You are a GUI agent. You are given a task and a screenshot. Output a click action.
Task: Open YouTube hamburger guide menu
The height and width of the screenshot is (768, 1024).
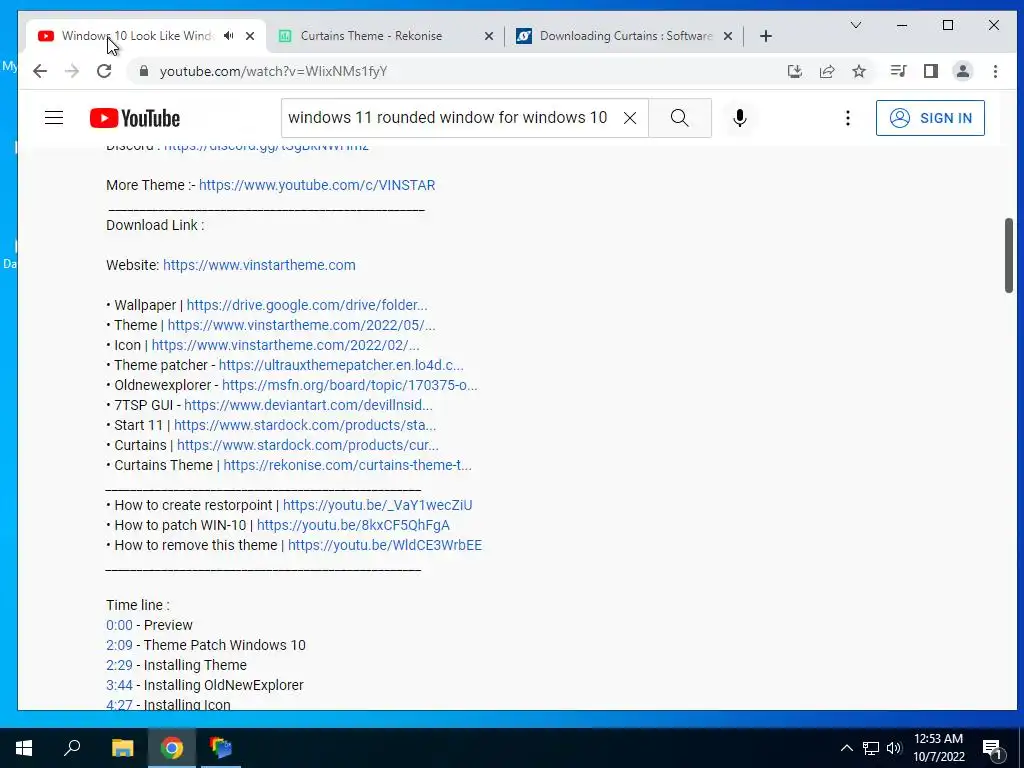[54, 118]
